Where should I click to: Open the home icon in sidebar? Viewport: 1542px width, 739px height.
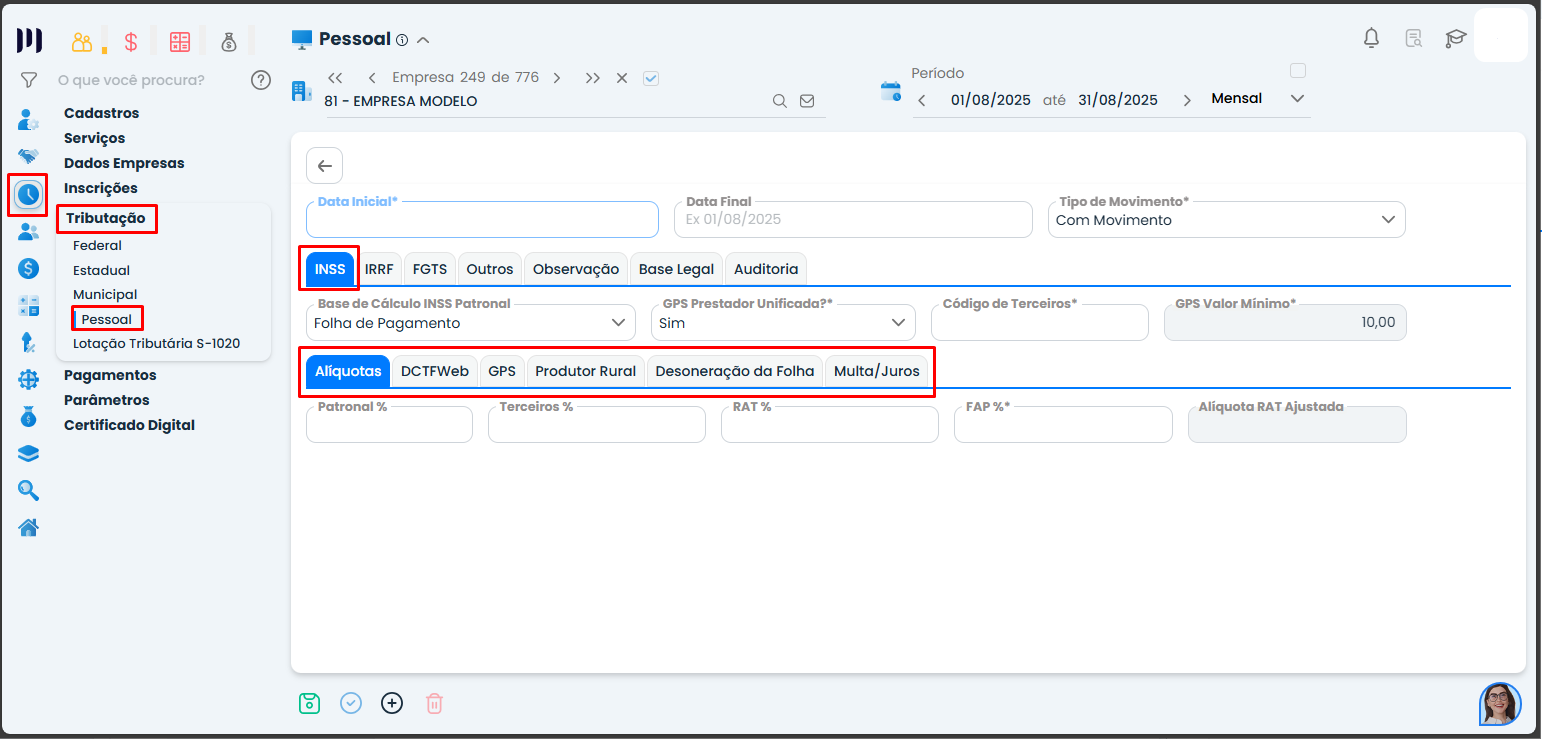29,527
